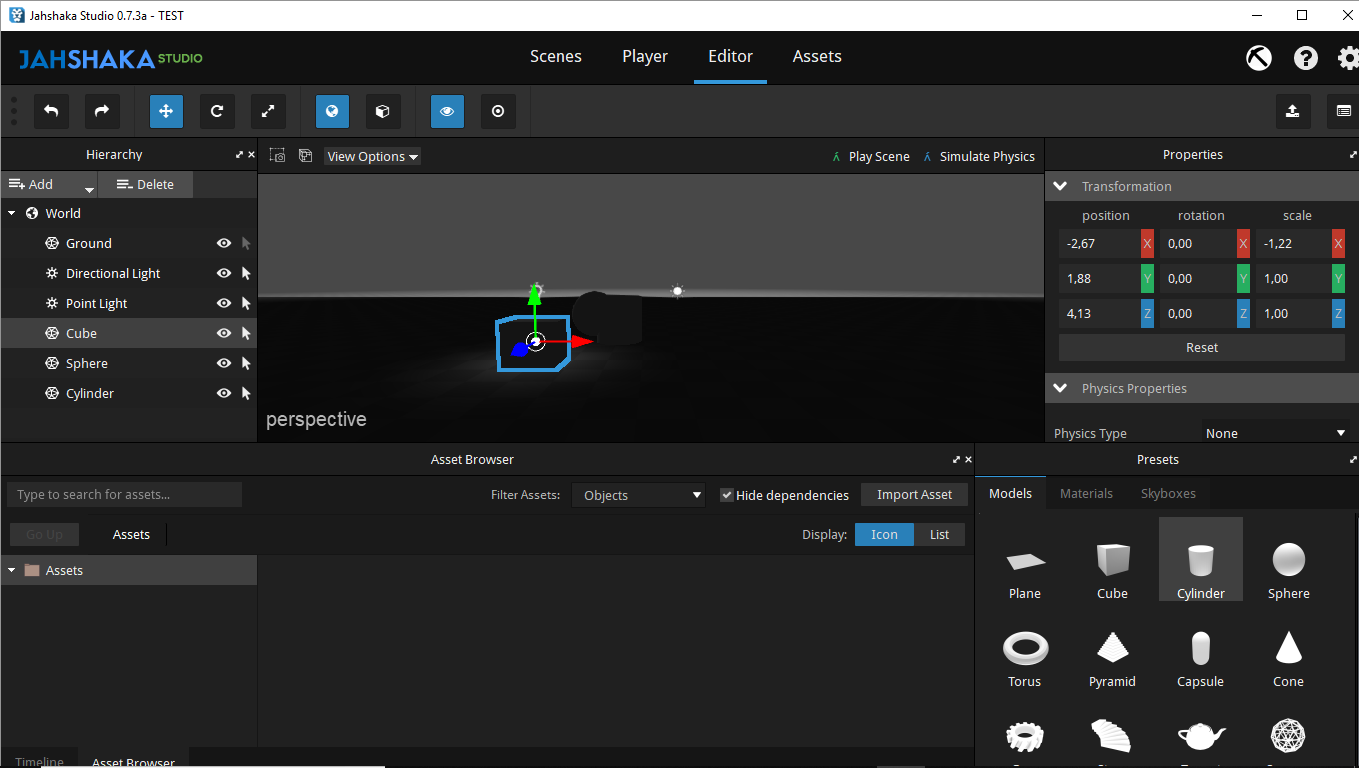Viewport: 1359px width, 768px height.
Task: Hide the Sphere object
Action: pos(224,363)
